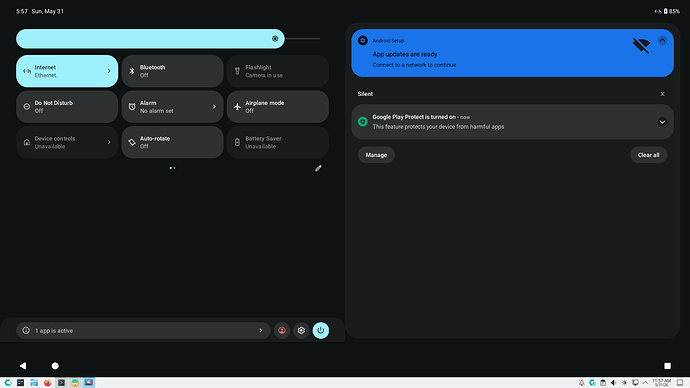Click the volume speaker tray icon

613,383
